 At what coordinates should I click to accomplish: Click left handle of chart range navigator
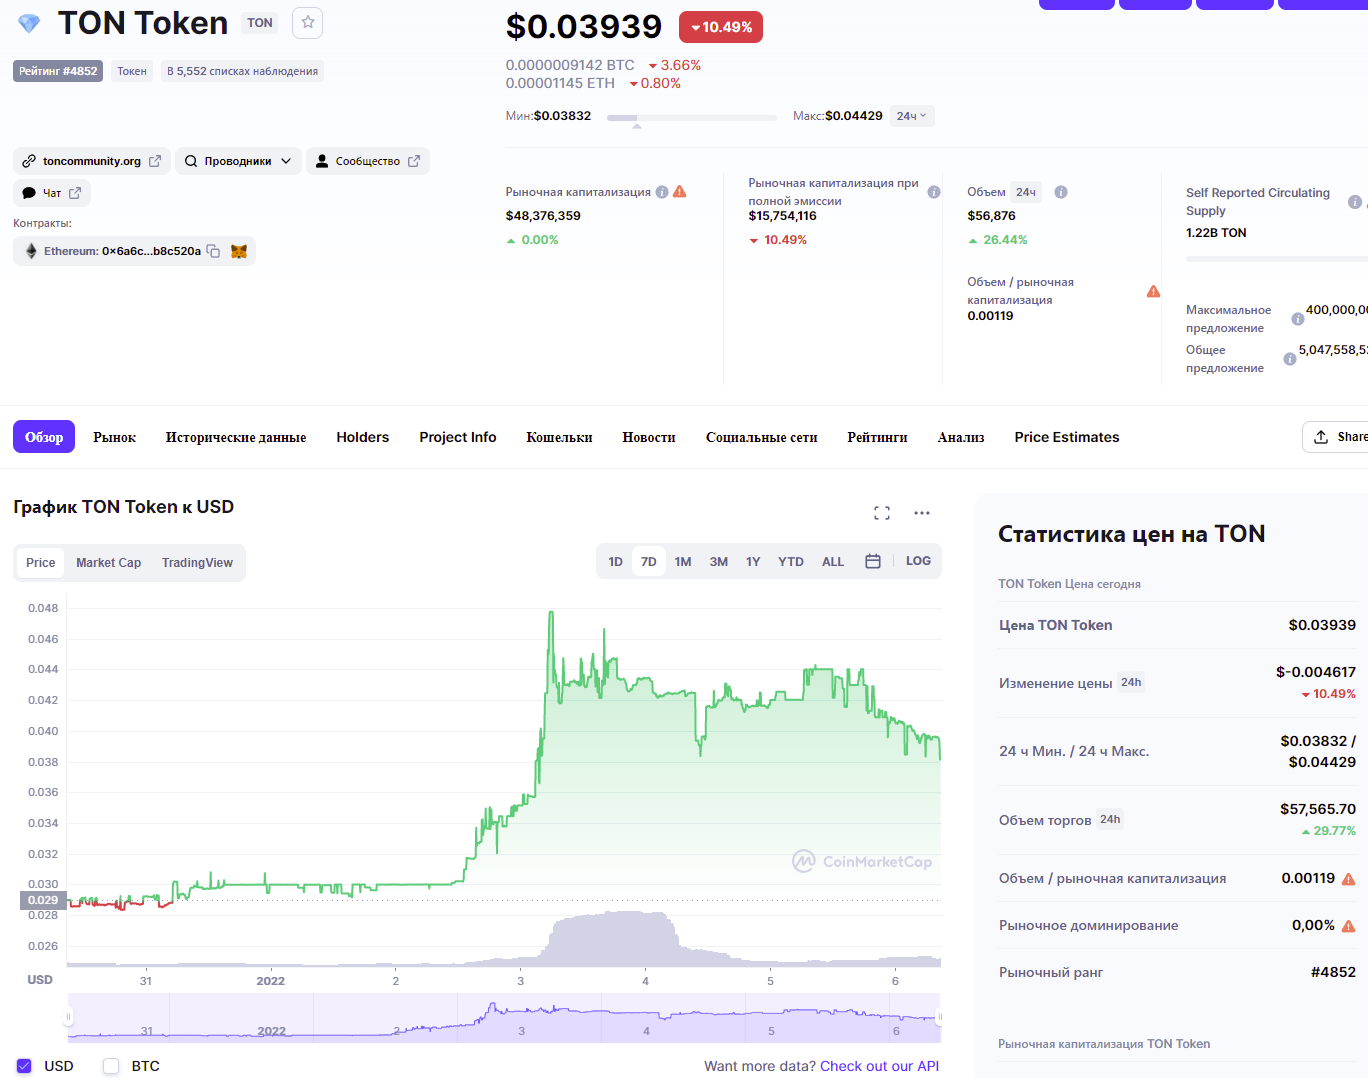coord(68,1017)
